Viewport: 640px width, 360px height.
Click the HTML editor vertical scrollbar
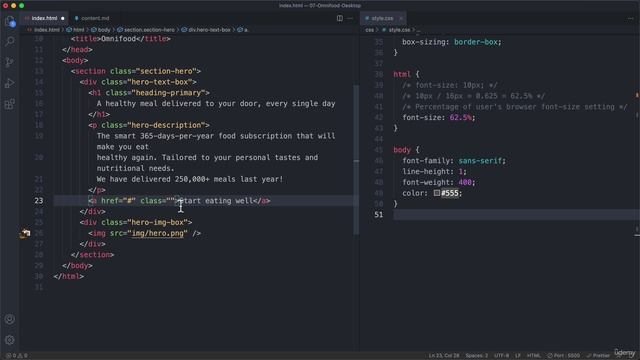click(x=356, y=159)
